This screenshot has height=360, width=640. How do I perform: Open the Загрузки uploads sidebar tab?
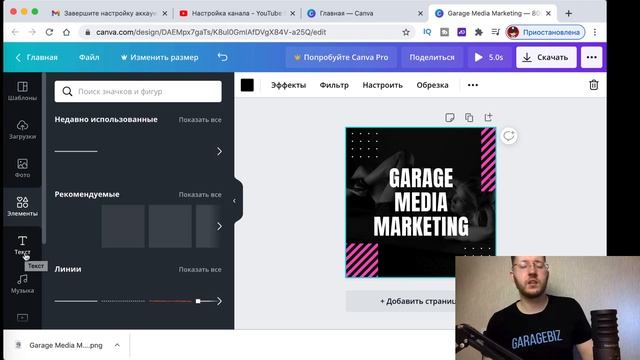(22, 129)
